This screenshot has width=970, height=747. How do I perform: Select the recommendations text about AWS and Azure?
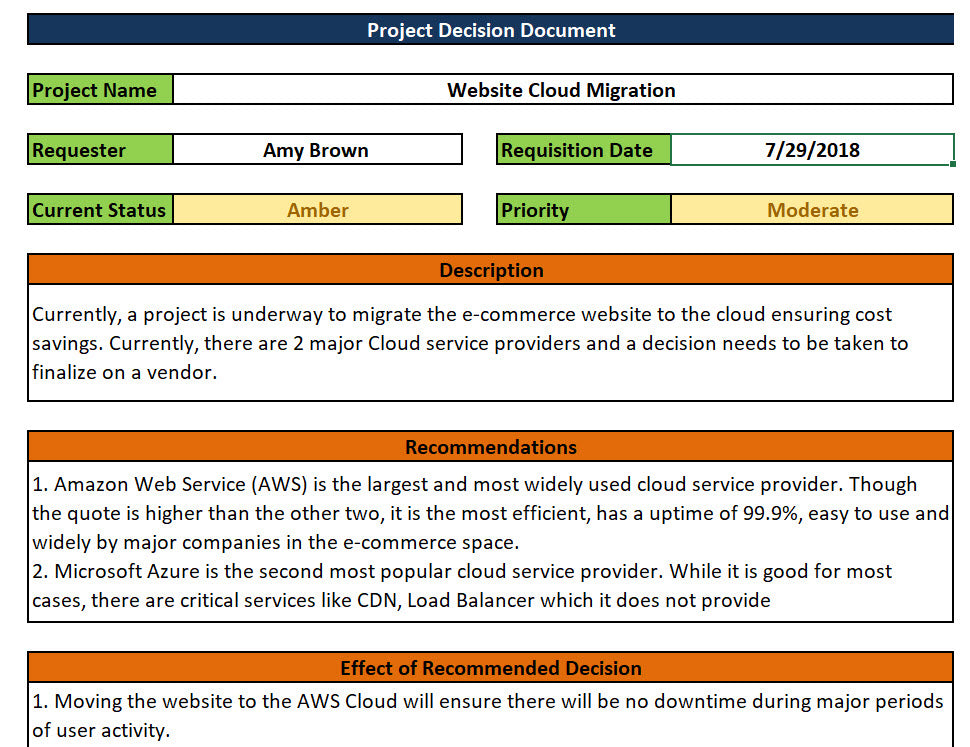pyautogui.click(x=491, y=542)
